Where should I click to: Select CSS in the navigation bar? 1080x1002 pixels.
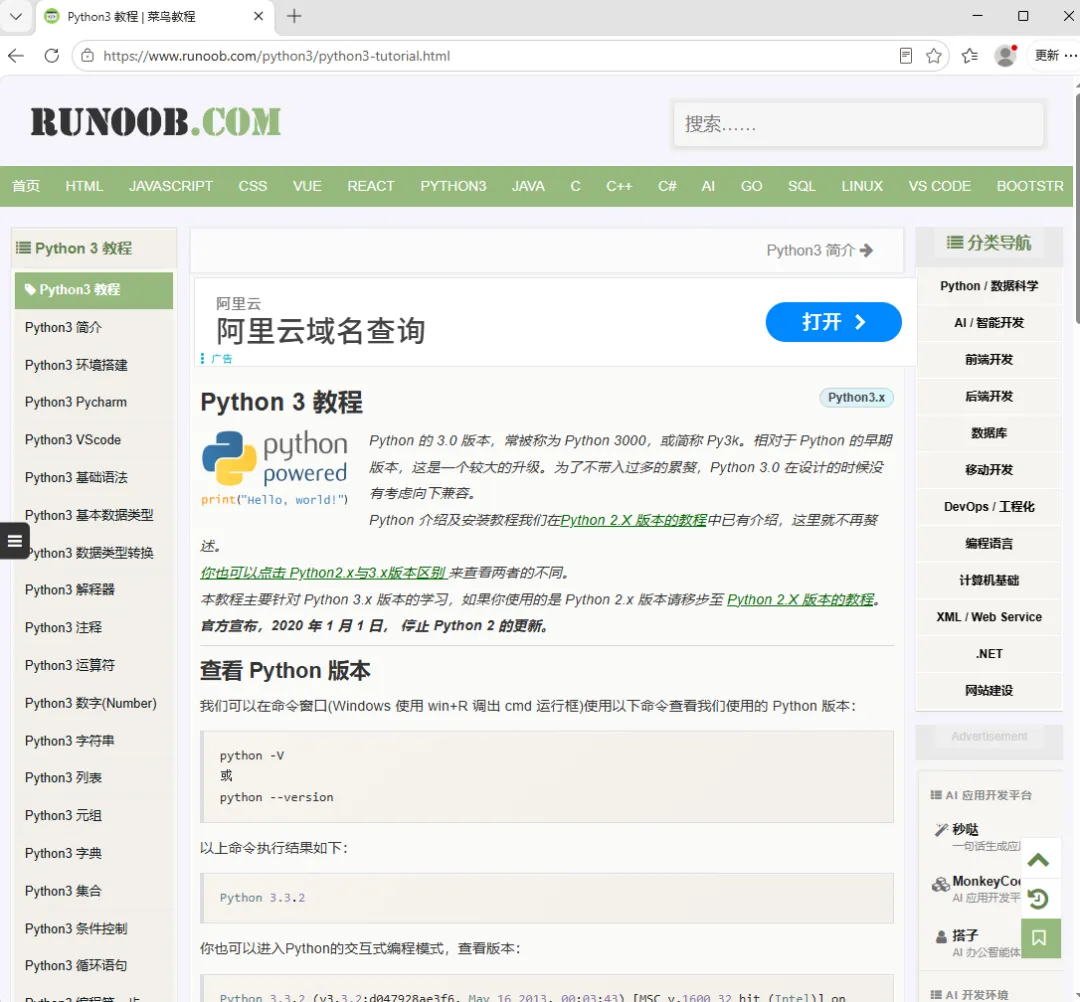pyautogui.click(x=253, y=186)
